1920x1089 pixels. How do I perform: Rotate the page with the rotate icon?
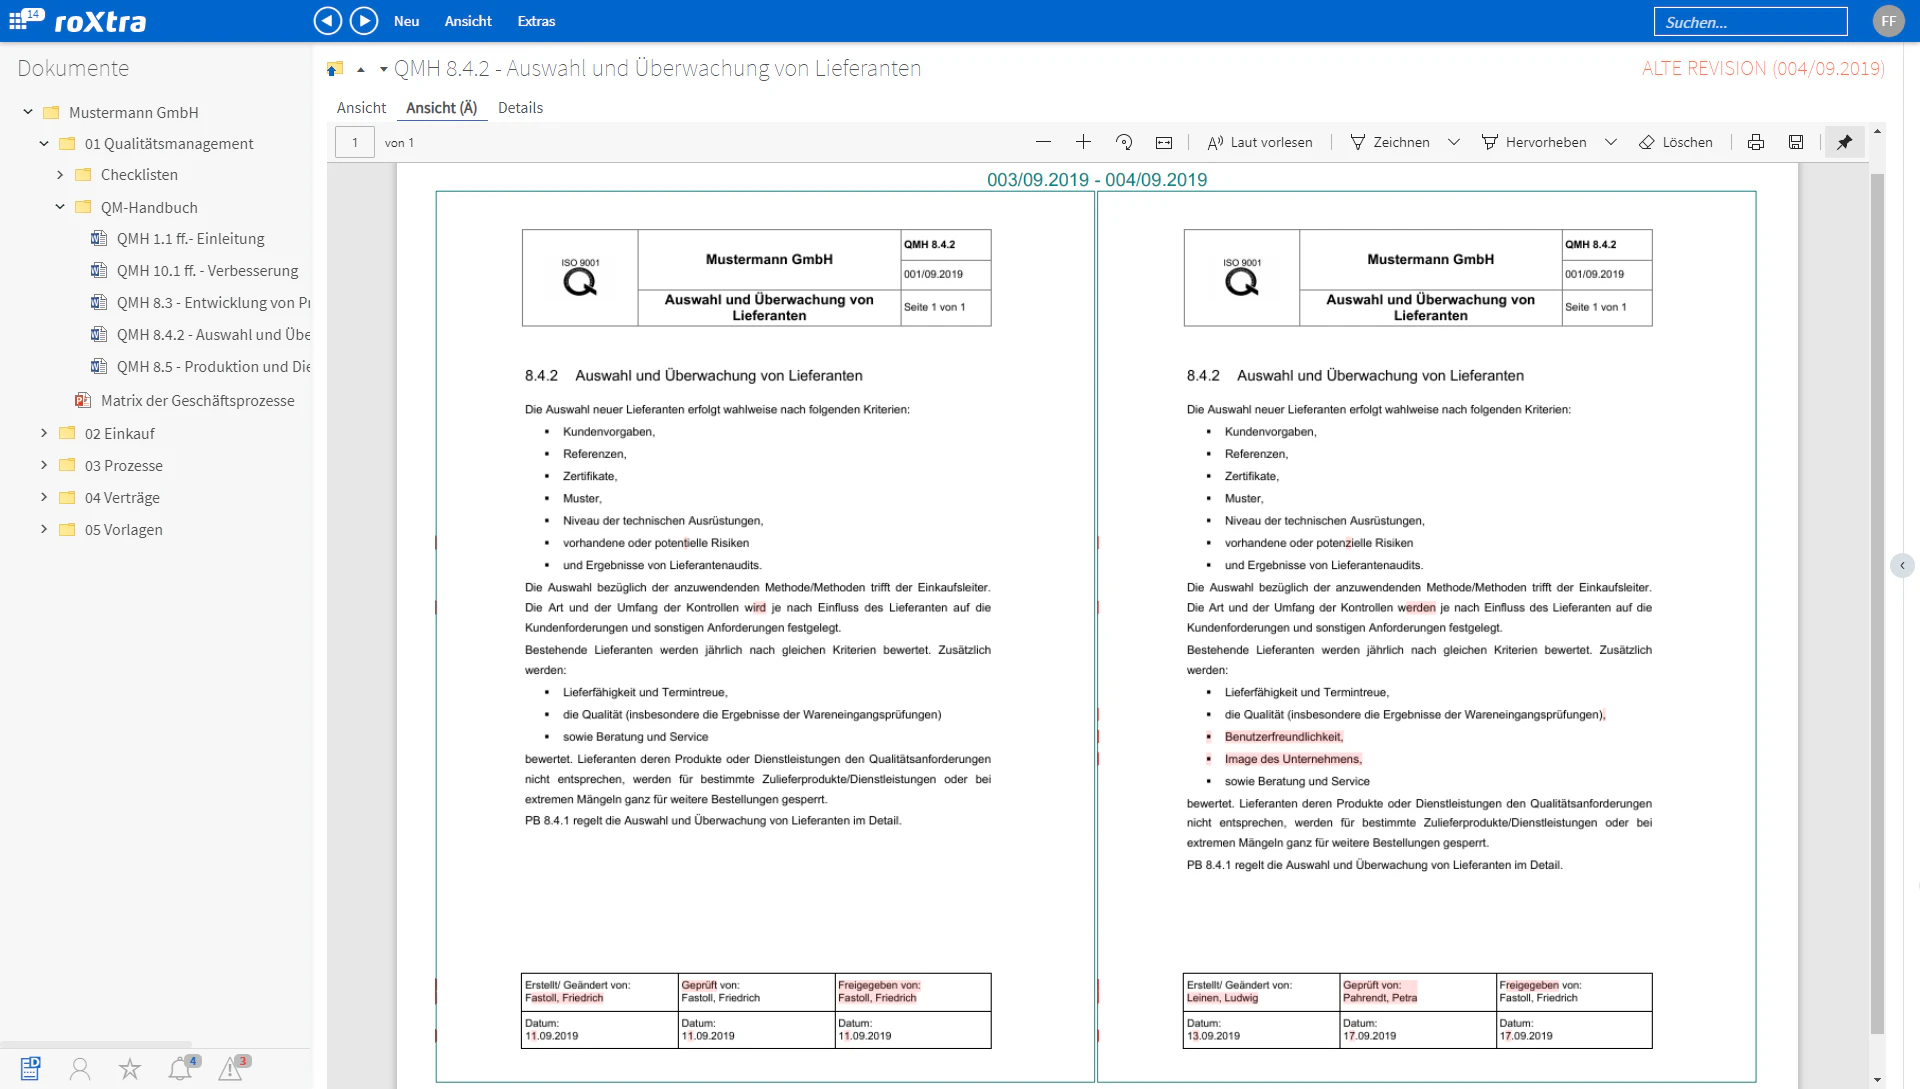(1124, 142)
